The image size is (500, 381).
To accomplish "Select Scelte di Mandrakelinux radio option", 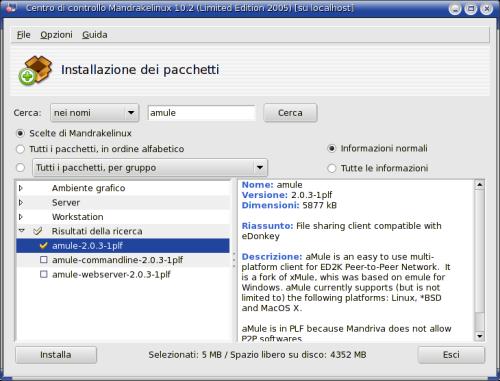I will tap(20, 133).
